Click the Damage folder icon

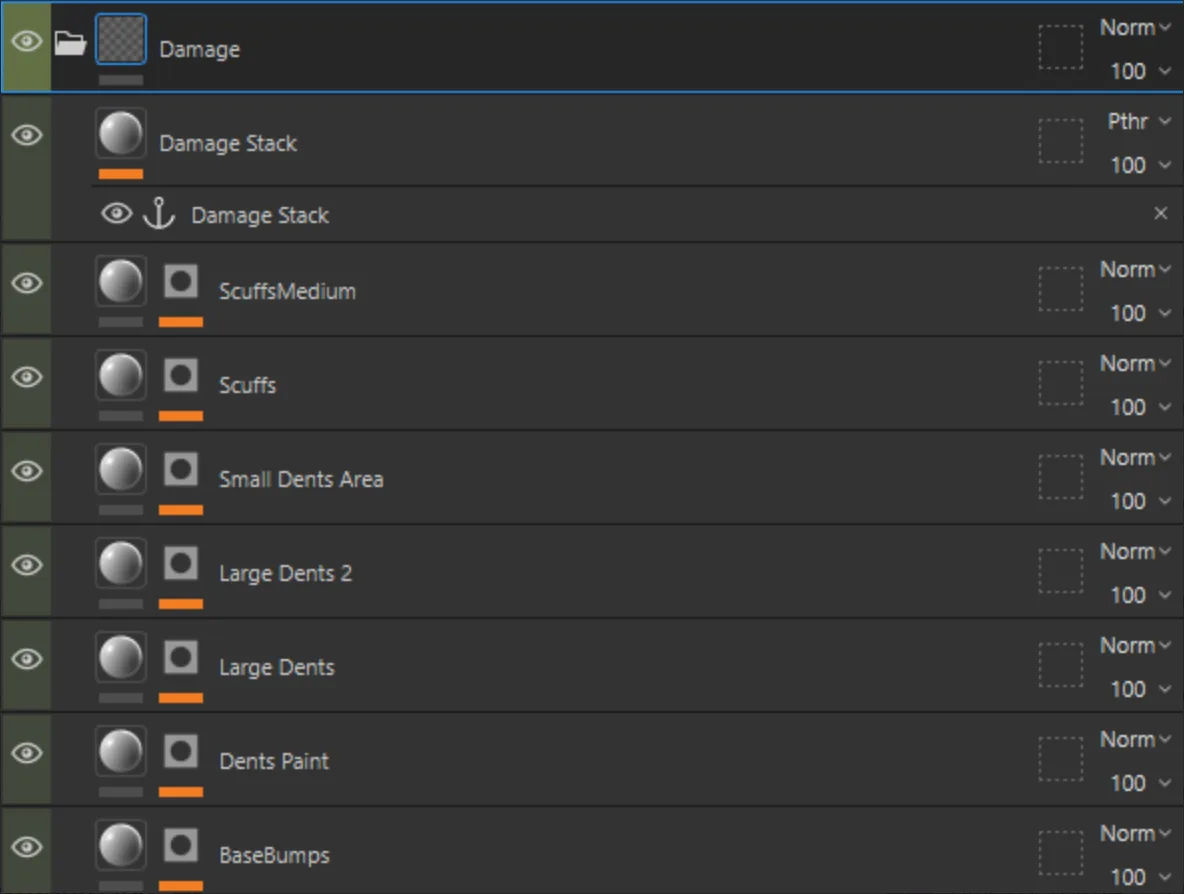[x=70, y=43]
